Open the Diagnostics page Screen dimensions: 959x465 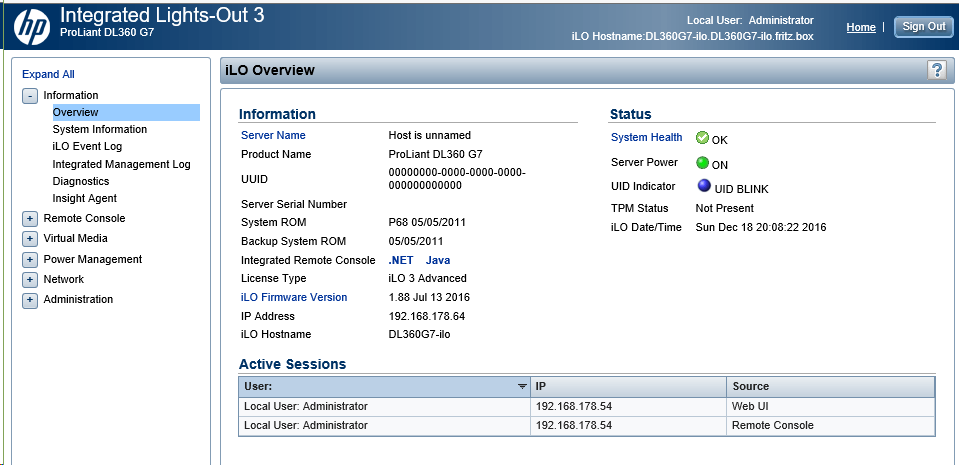tap(81, 181)
